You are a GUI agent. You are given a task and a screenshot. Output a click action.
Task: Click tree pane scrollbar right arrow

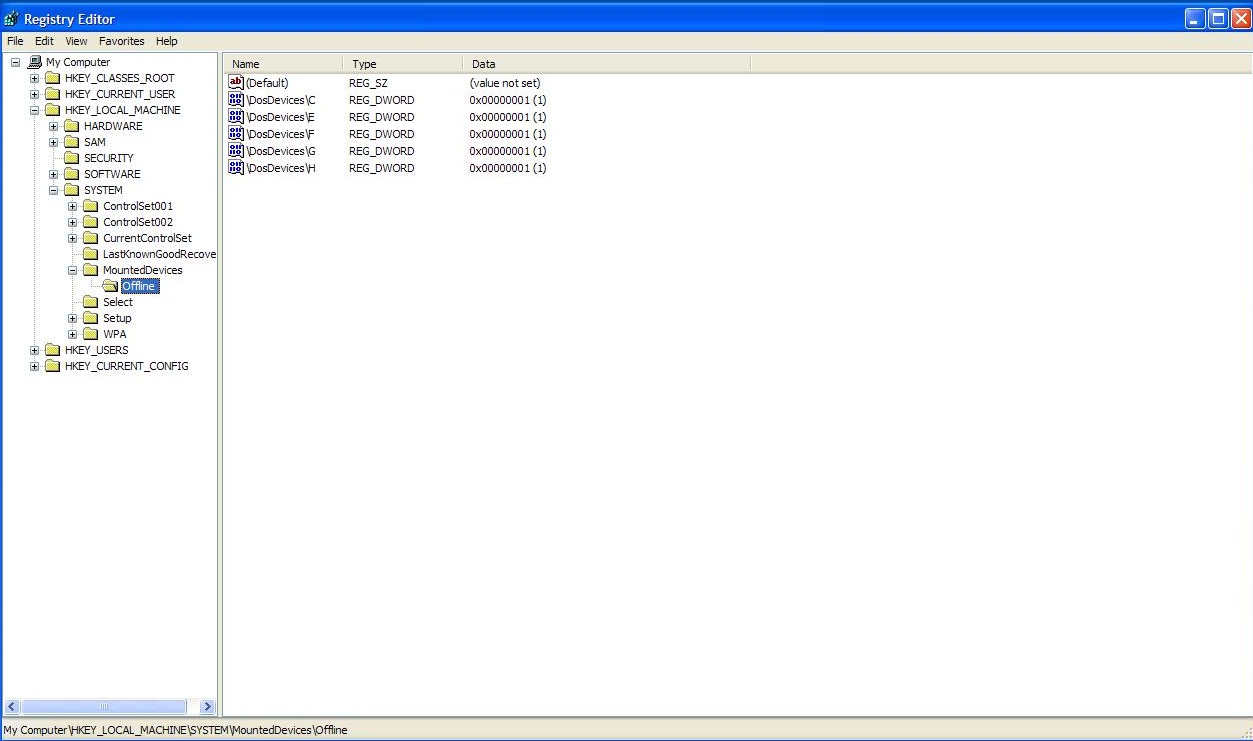(207, 706)
